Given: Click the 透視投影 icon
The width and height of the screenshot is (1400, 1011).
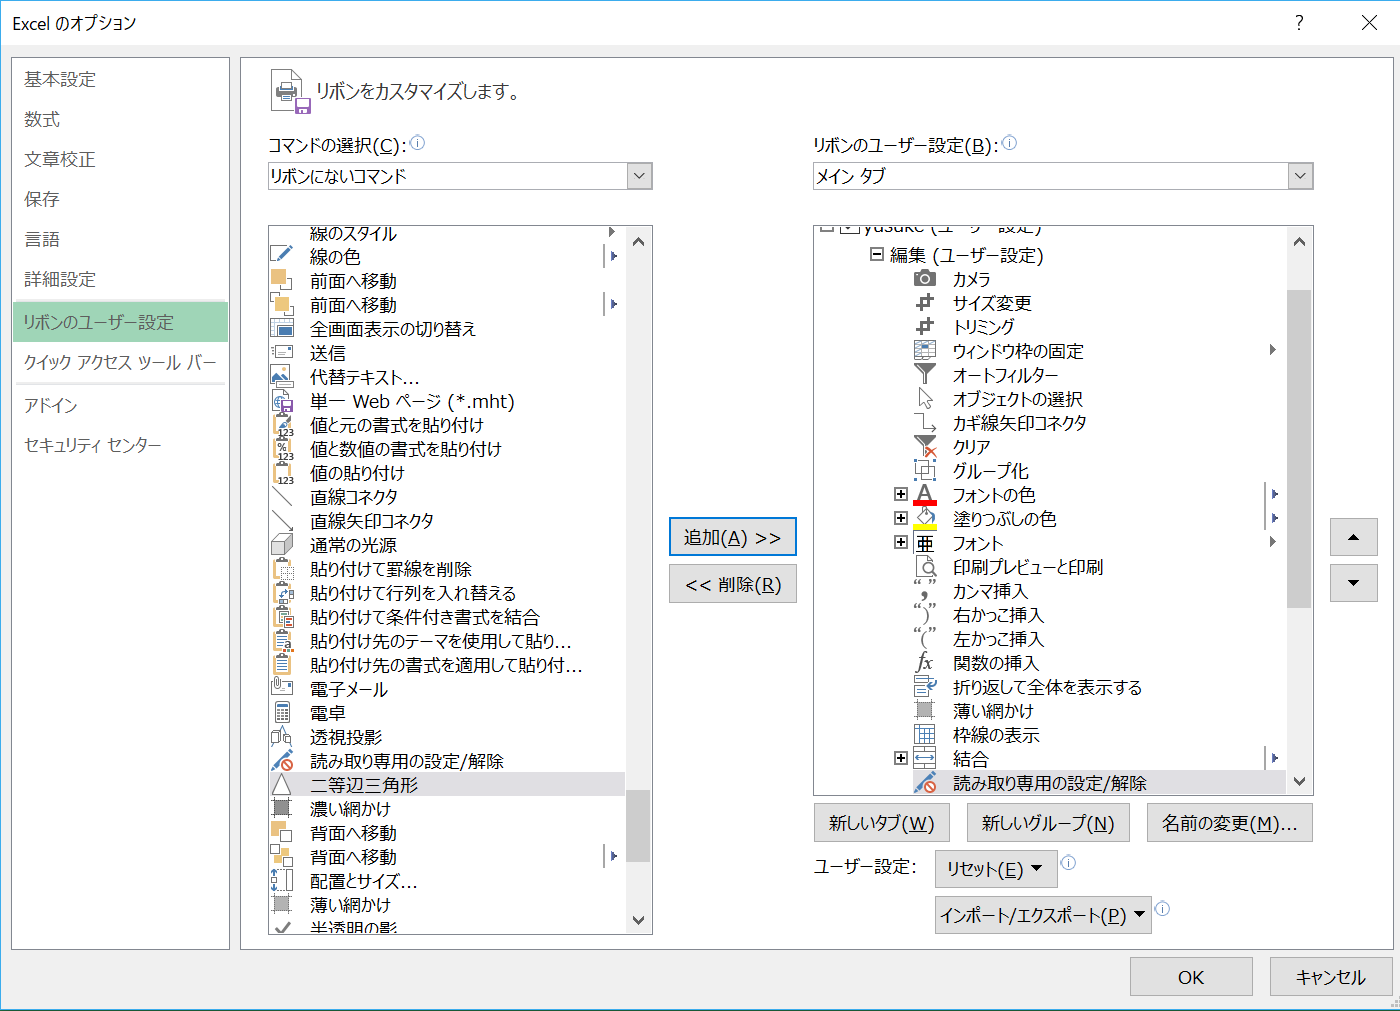Looking at the screenshot, I should pos(282,737).
